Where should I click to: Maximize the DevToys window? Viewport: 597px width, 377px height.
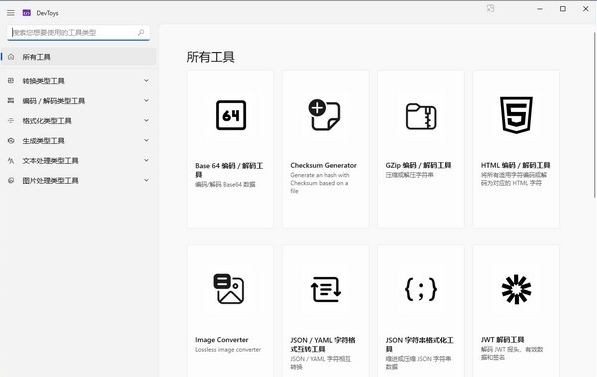(x=563, y=9)
